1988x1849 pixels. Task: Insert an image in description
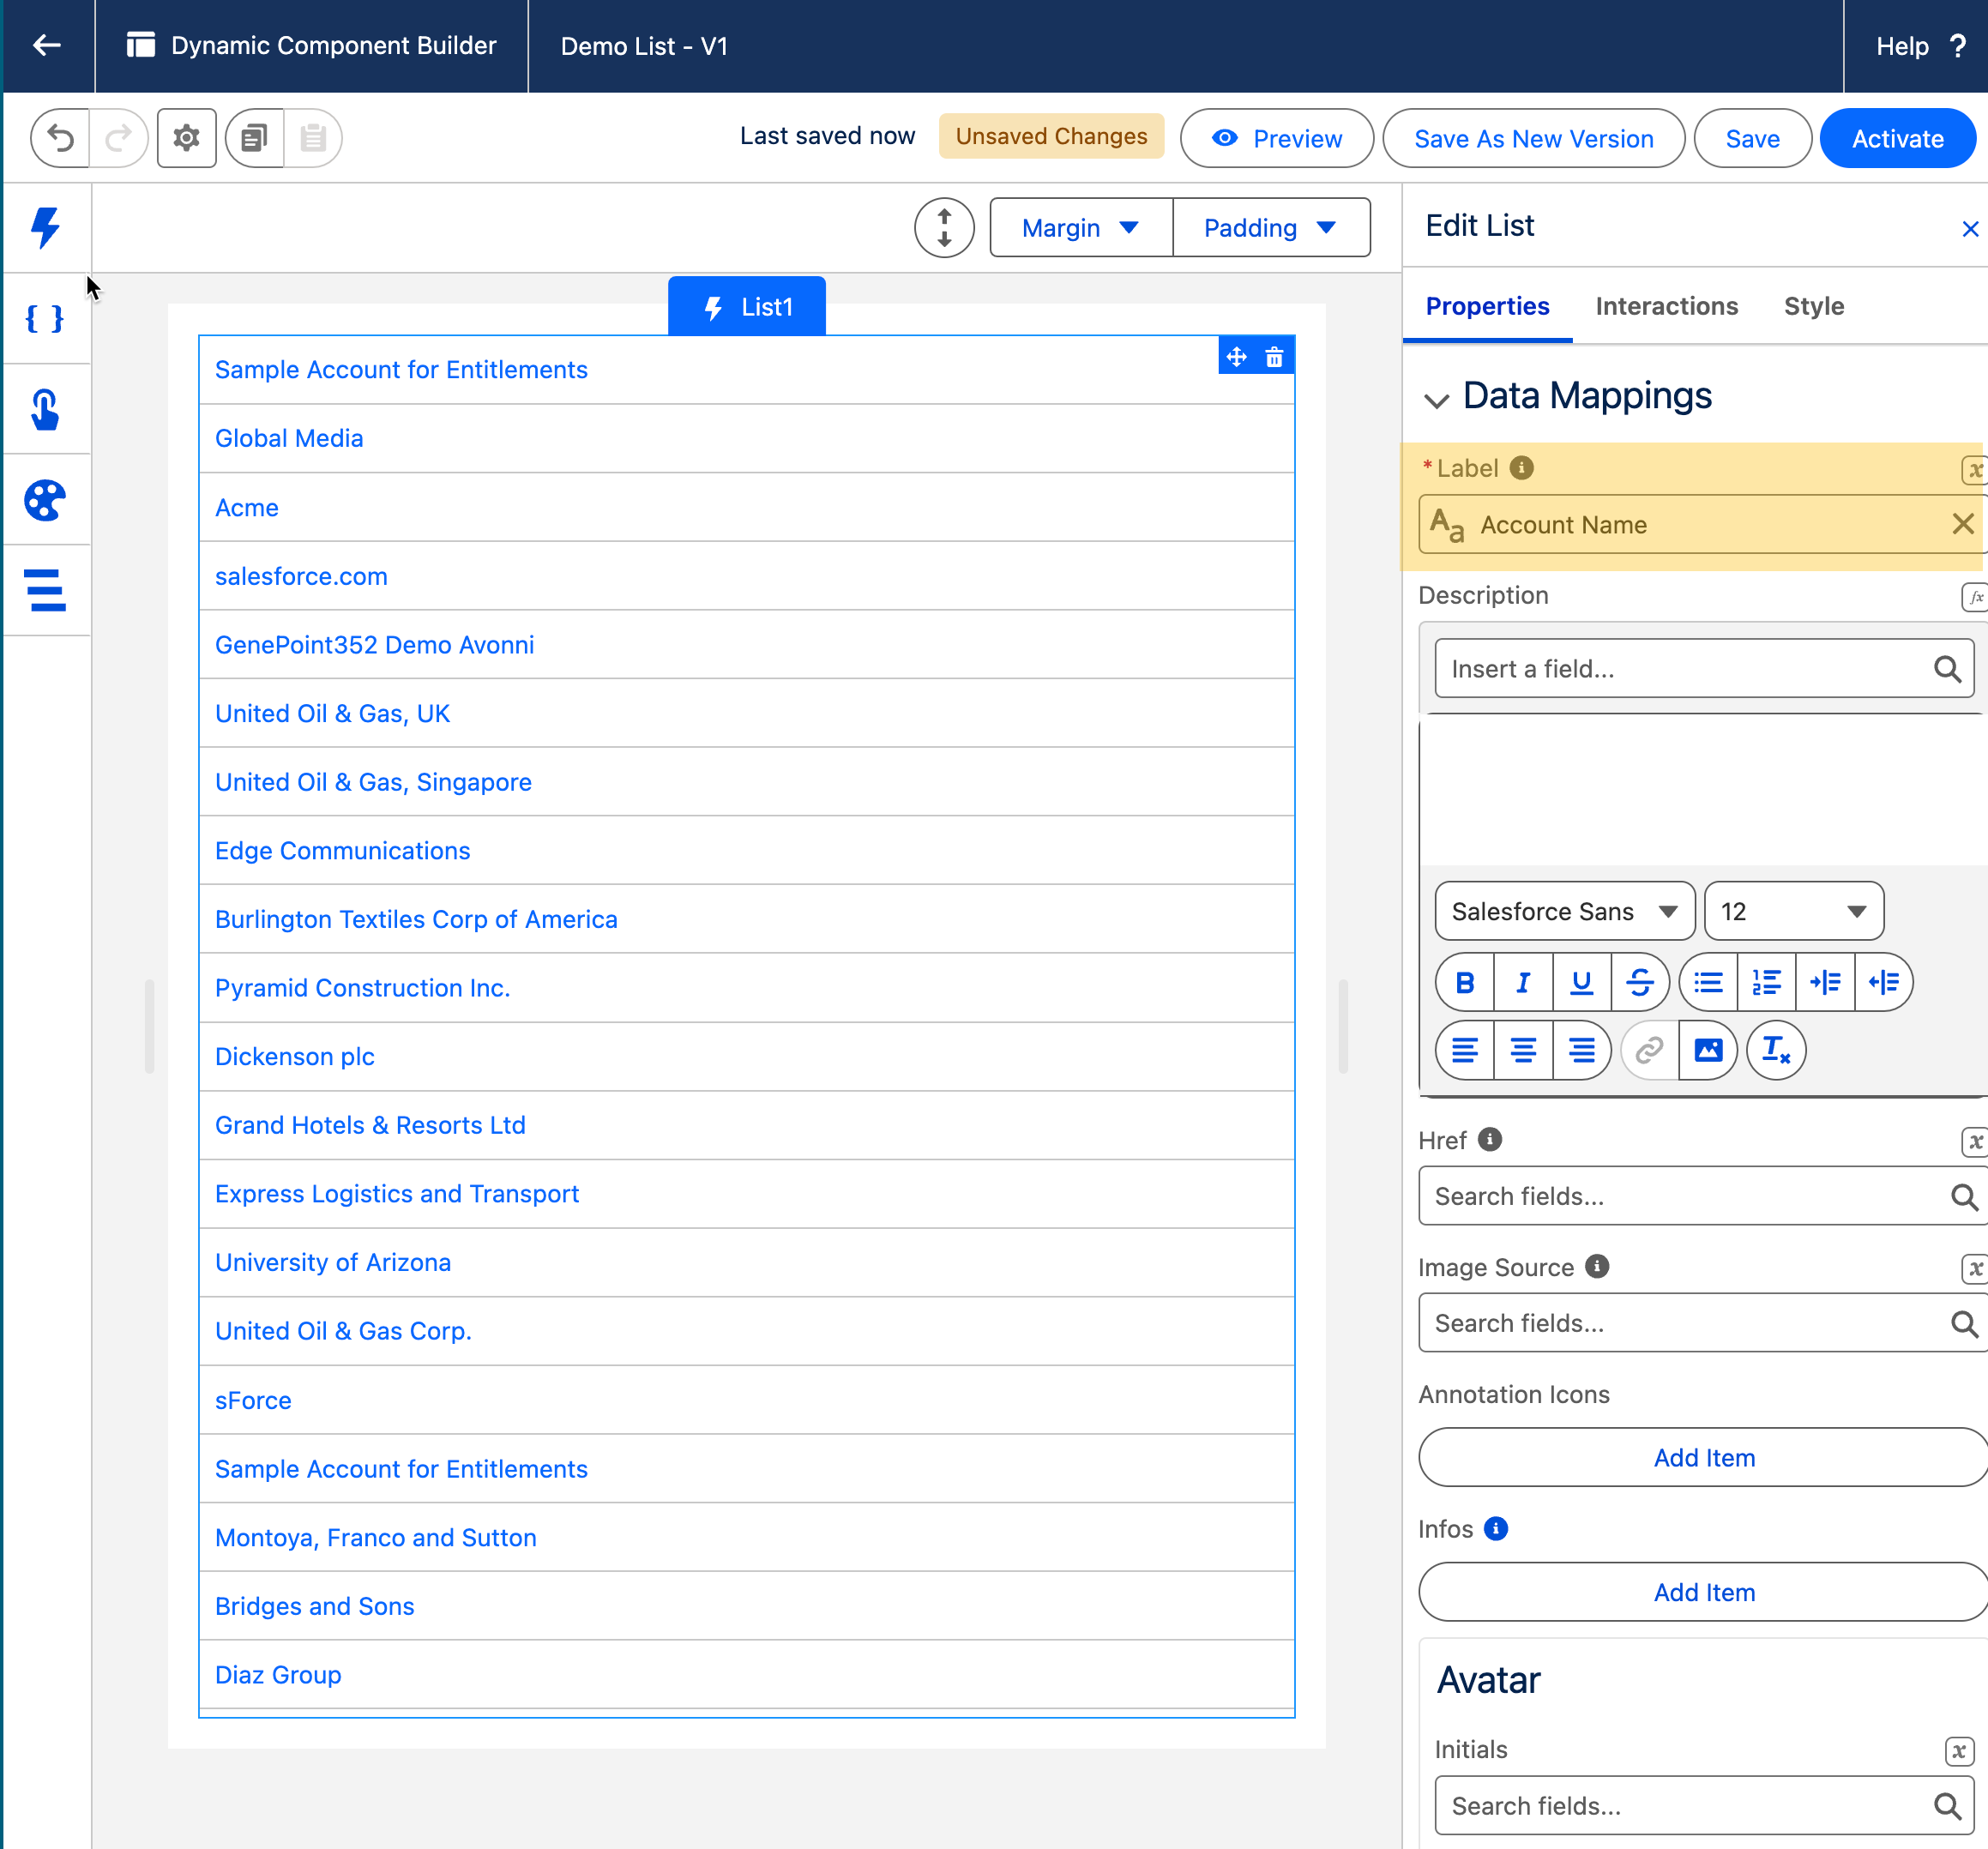(x=1708, y=1051)
